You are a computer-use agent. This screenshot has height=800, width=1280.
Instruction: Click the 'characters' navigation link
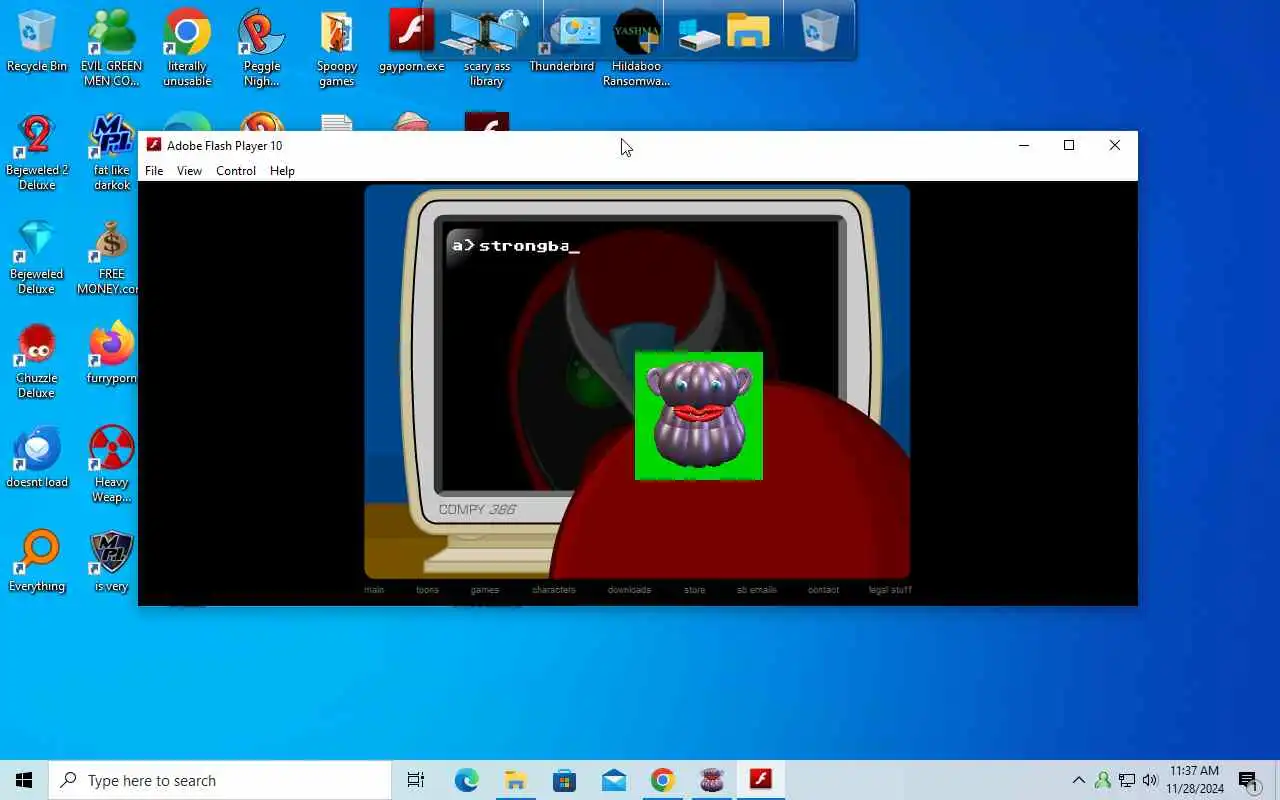[554, 590]
